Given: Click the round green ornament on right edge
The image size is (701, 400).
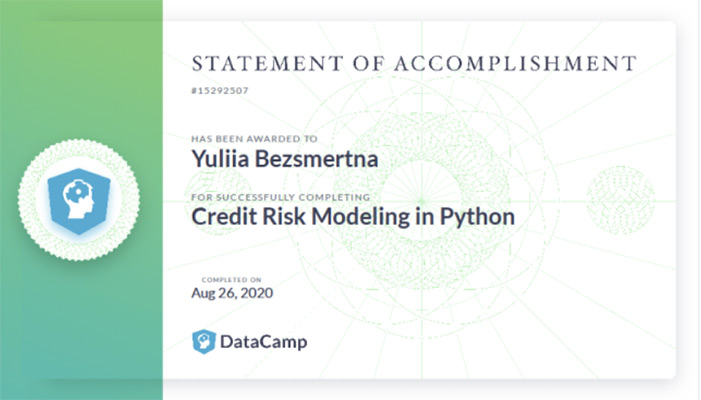Looking at the screenshot, I should pos(621,200).
